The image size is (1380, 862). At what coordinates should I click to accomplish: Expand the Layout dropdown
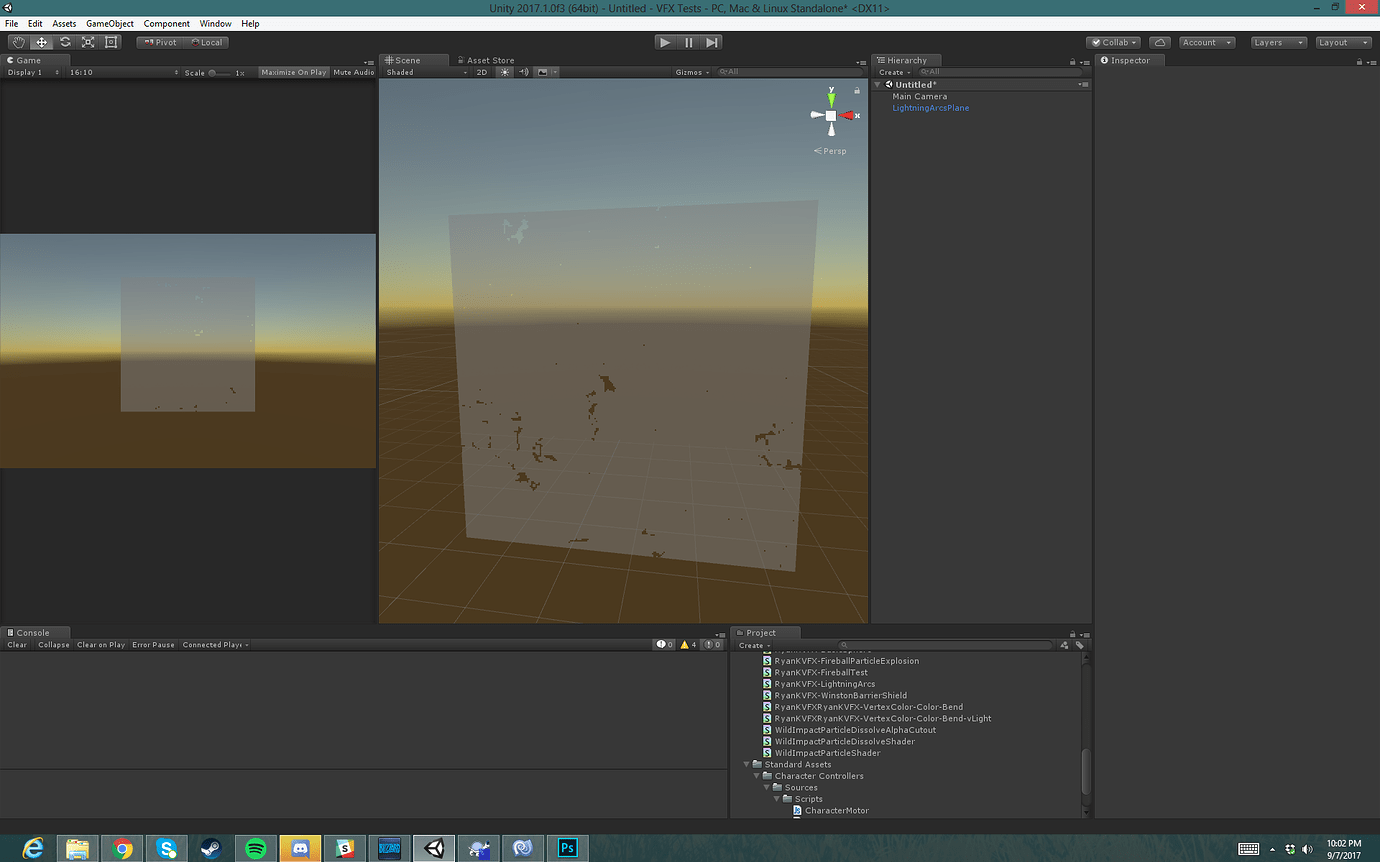click(1342, 42)
